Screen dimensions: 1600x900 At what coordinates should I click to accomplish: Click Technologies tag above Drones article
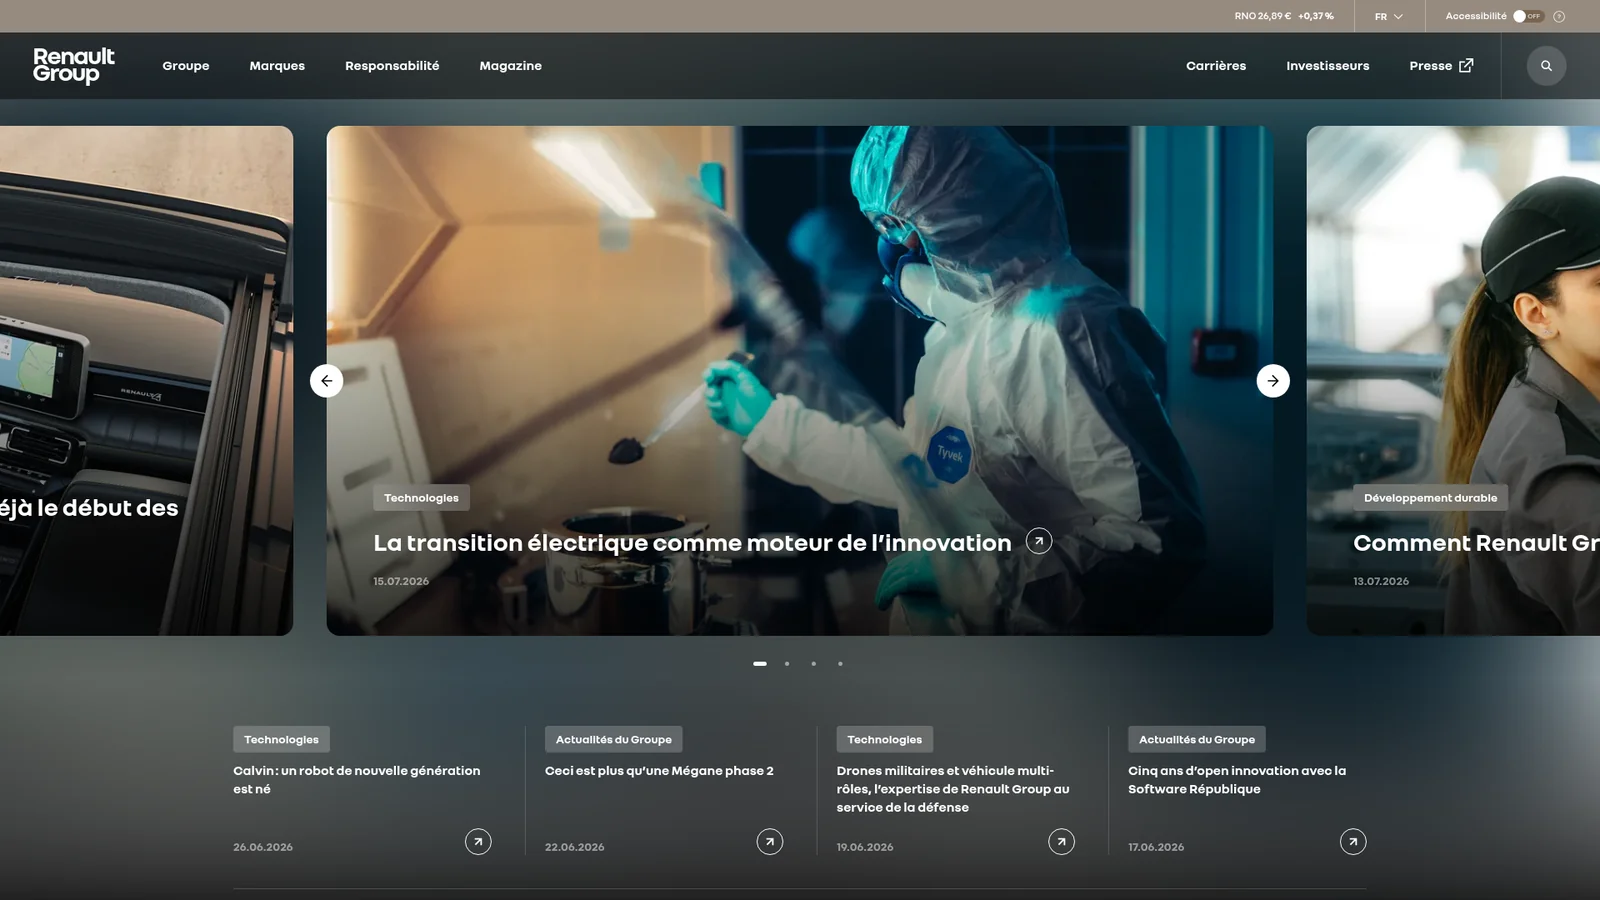tap(885, 740)
